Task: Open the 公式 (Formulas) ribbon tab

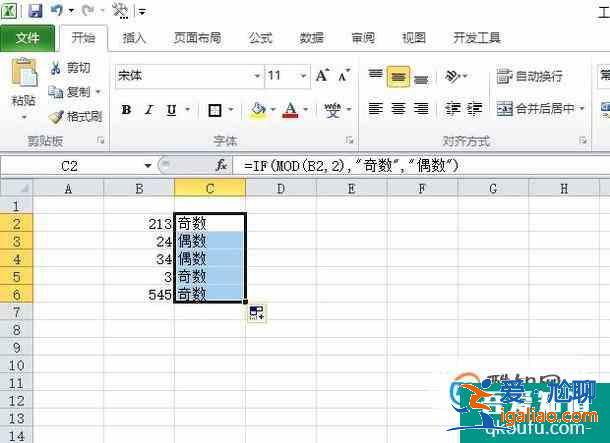Action: (x=260, y=38)
